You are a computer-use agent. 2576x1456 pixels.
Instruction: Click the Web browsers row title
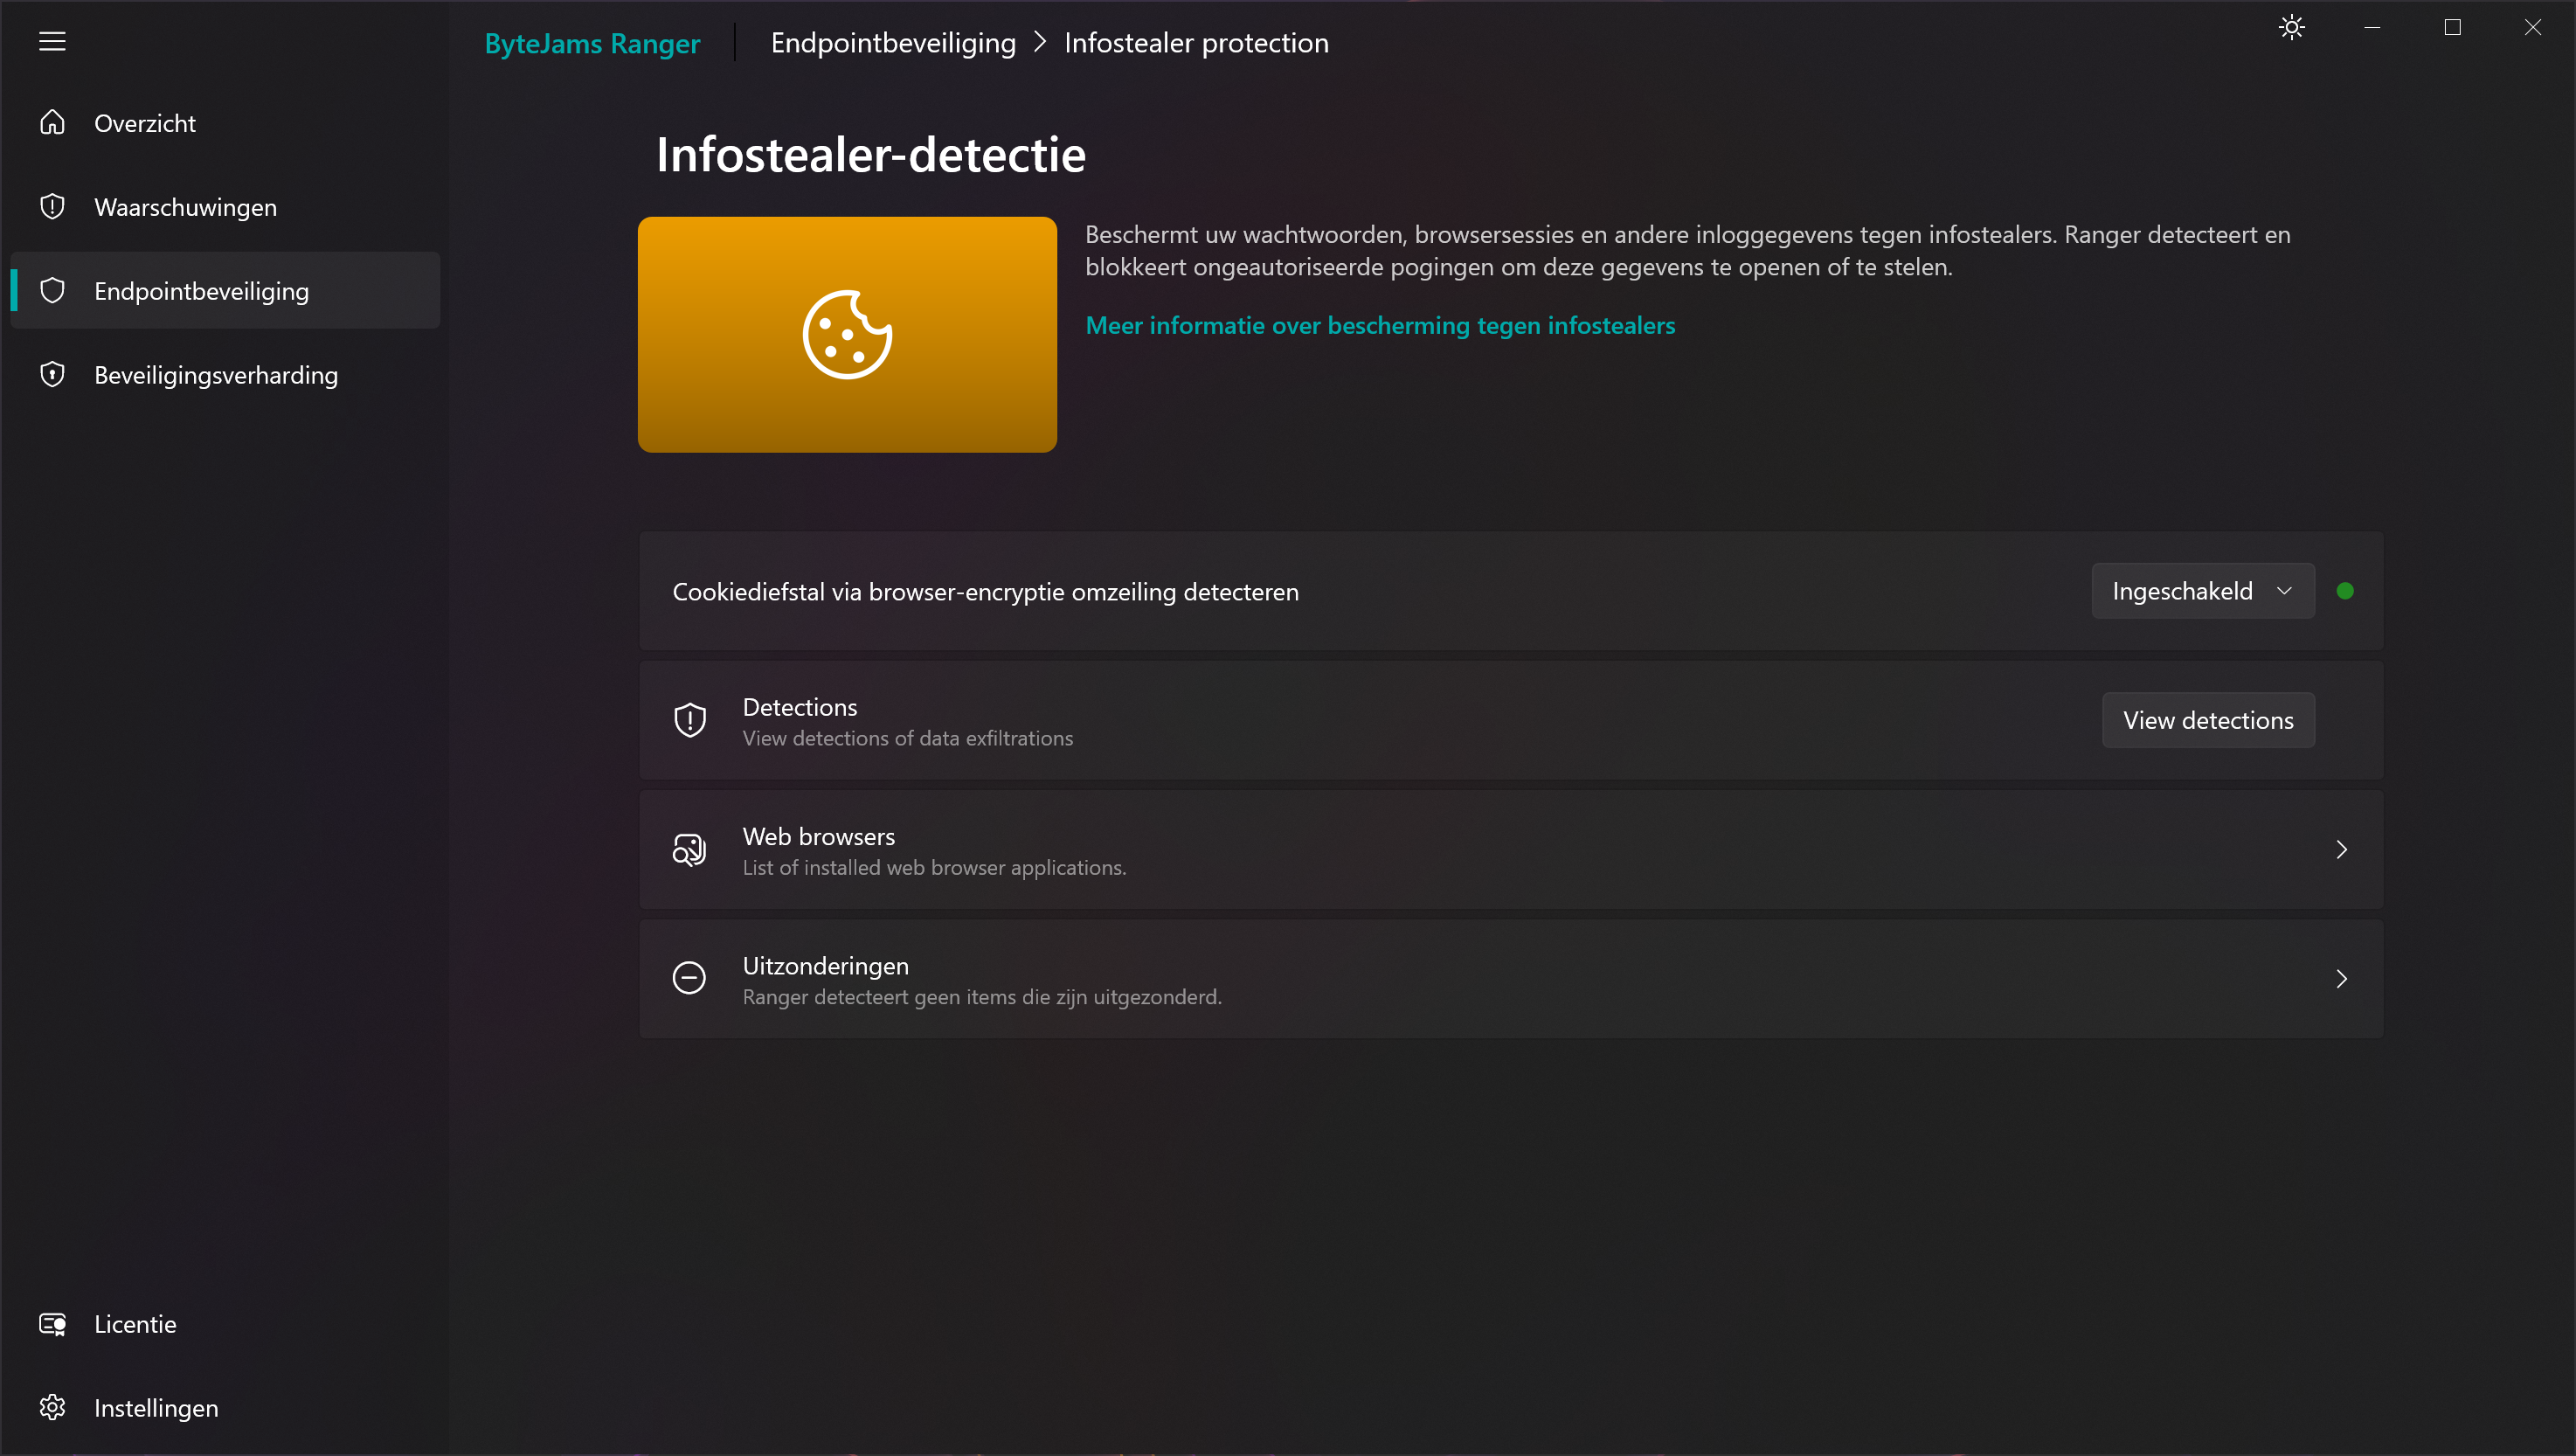point(818,836)
